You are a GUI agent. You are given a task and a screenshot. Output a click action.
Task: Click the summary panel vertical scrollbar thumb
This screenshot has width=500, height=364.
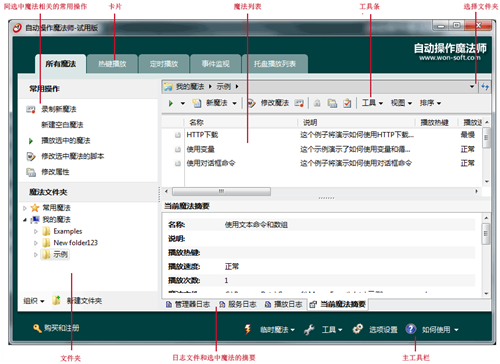(486, 234)
